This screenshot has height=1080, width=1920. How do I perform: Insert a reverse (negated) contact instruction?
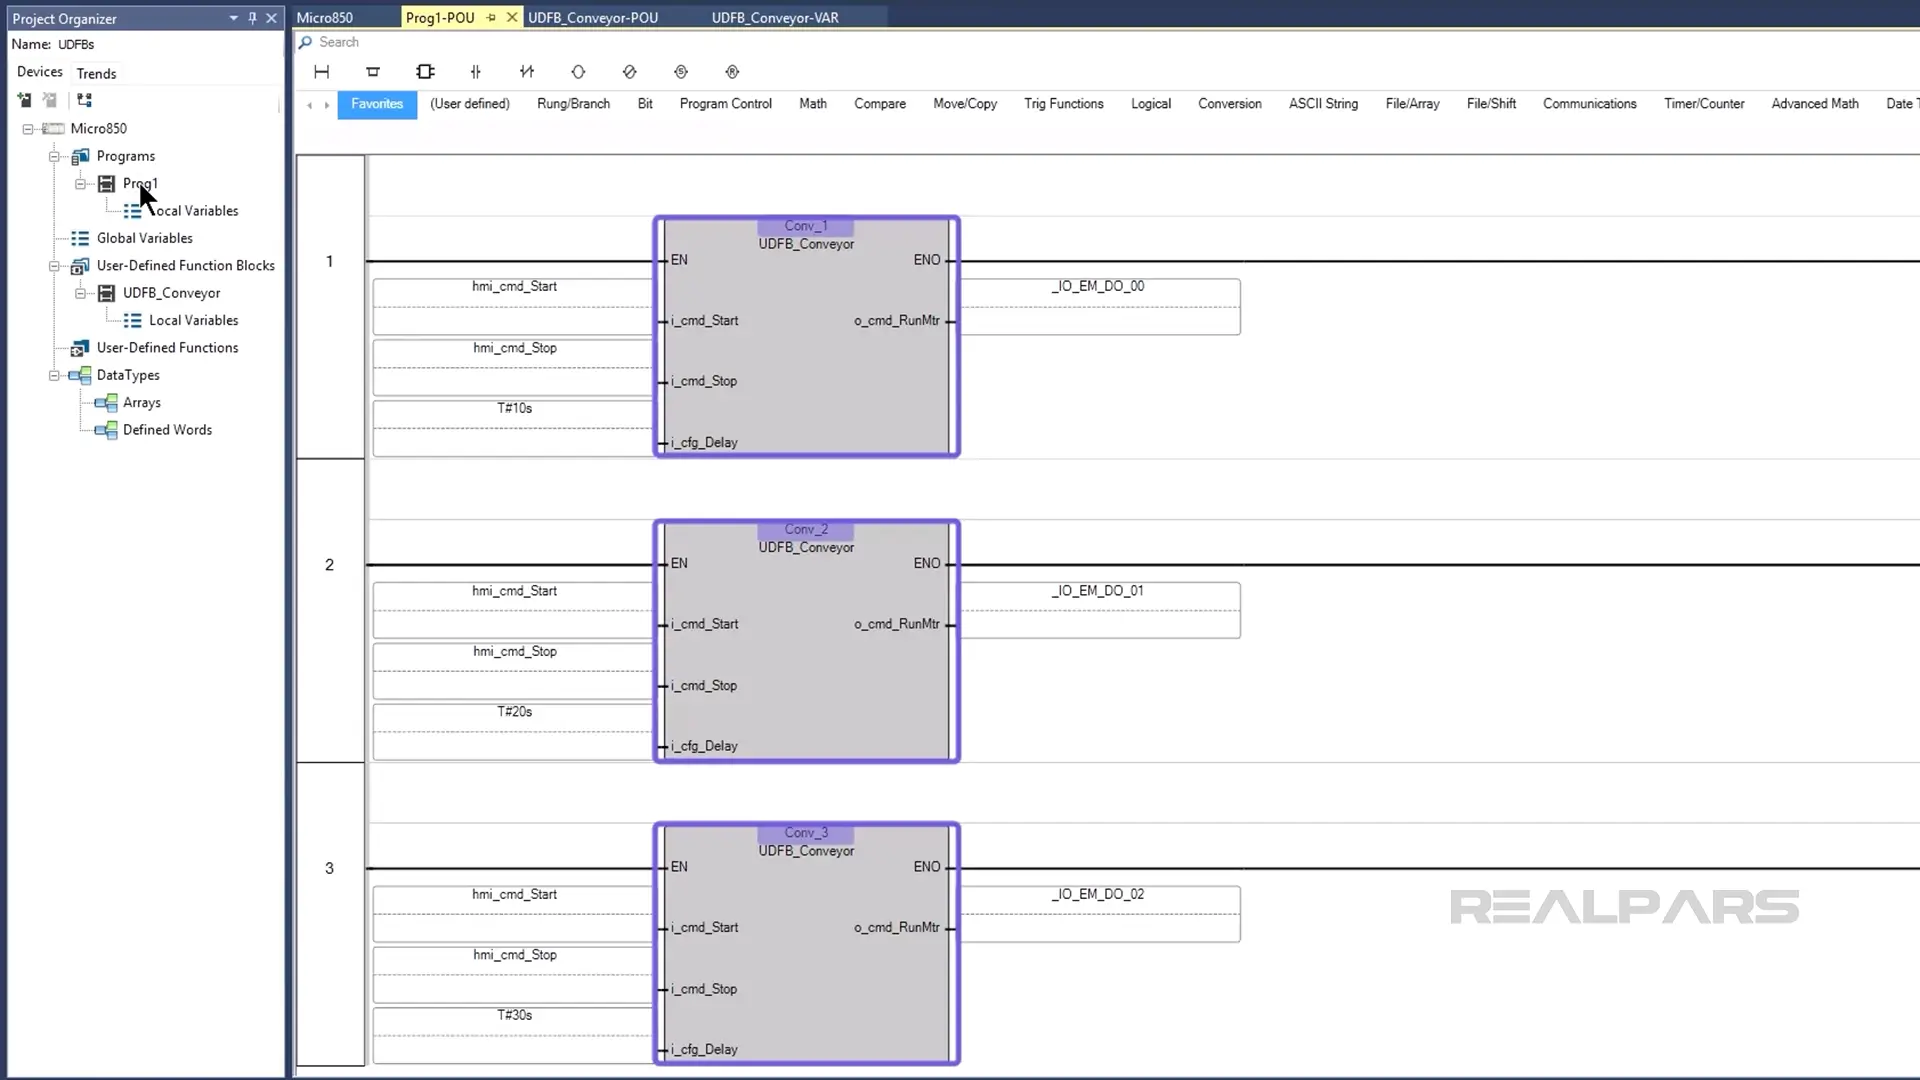tap(527, 72)
